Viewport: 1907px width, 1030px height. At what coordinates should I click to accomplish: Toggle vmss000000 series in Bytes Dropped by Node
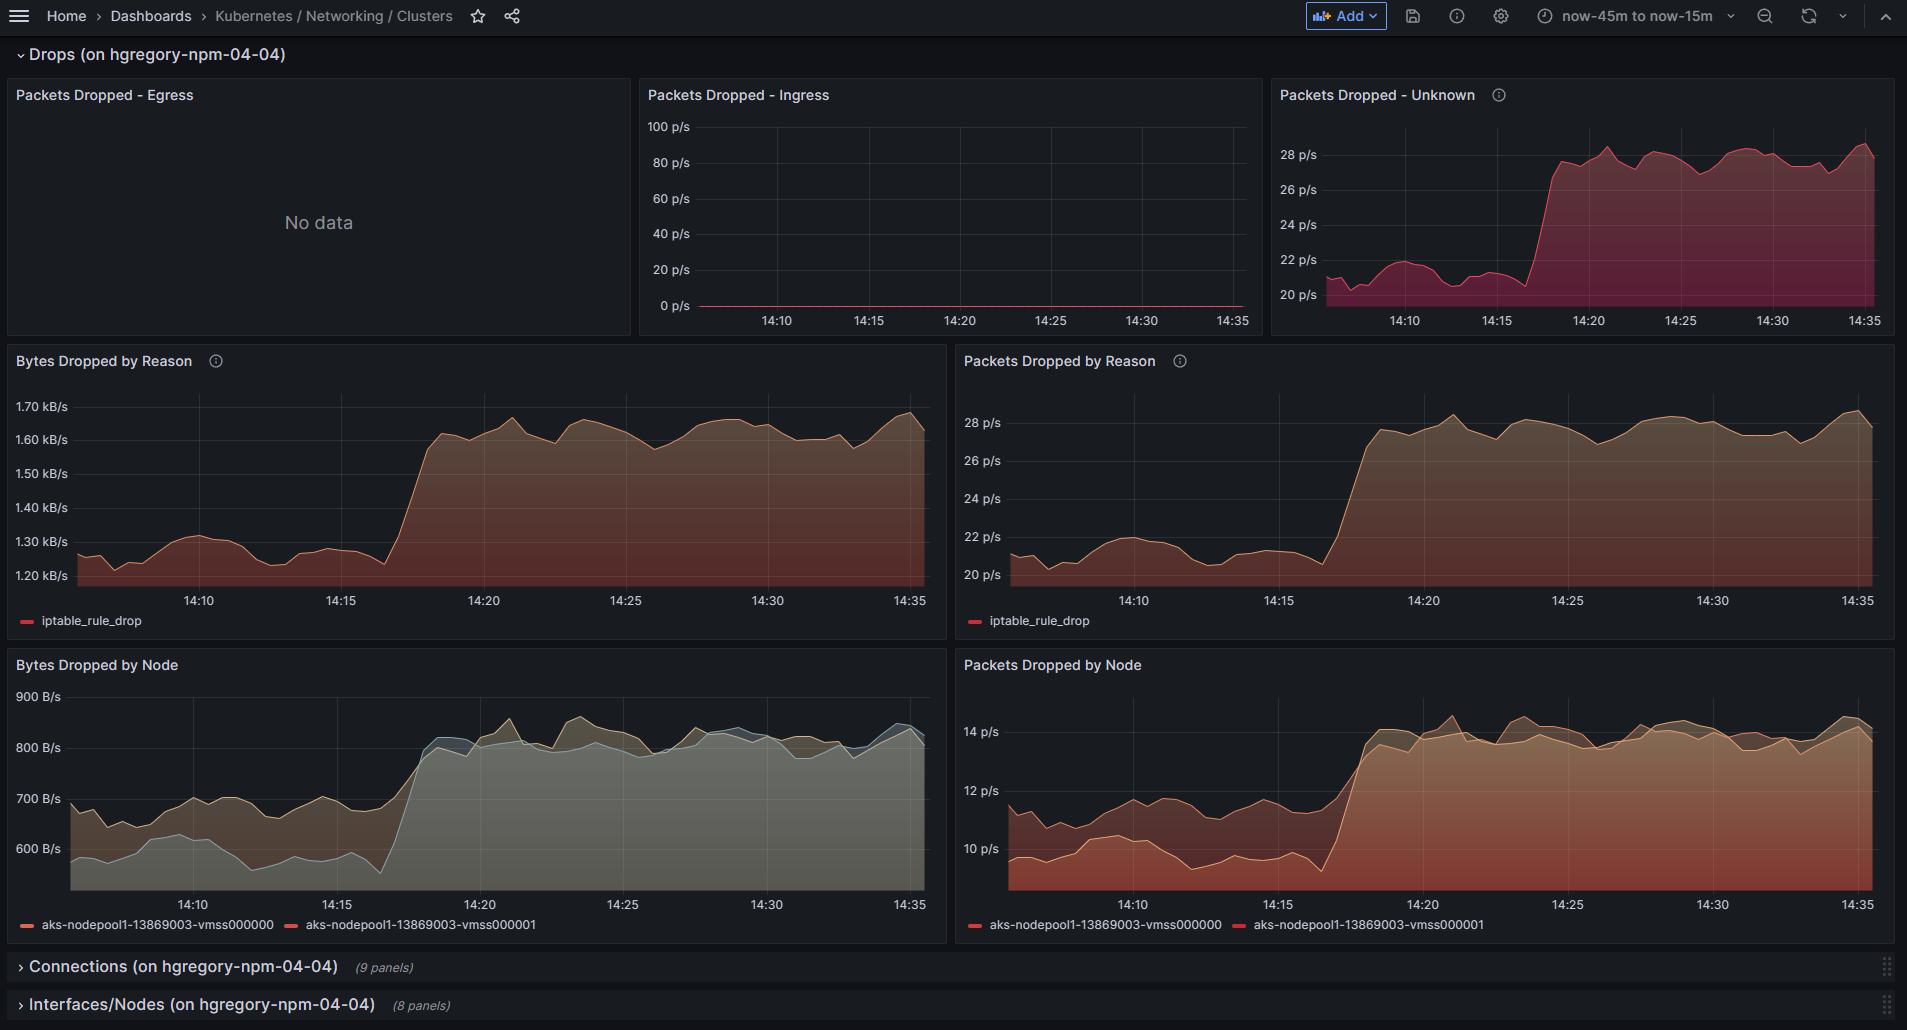[x=157, y=925]
